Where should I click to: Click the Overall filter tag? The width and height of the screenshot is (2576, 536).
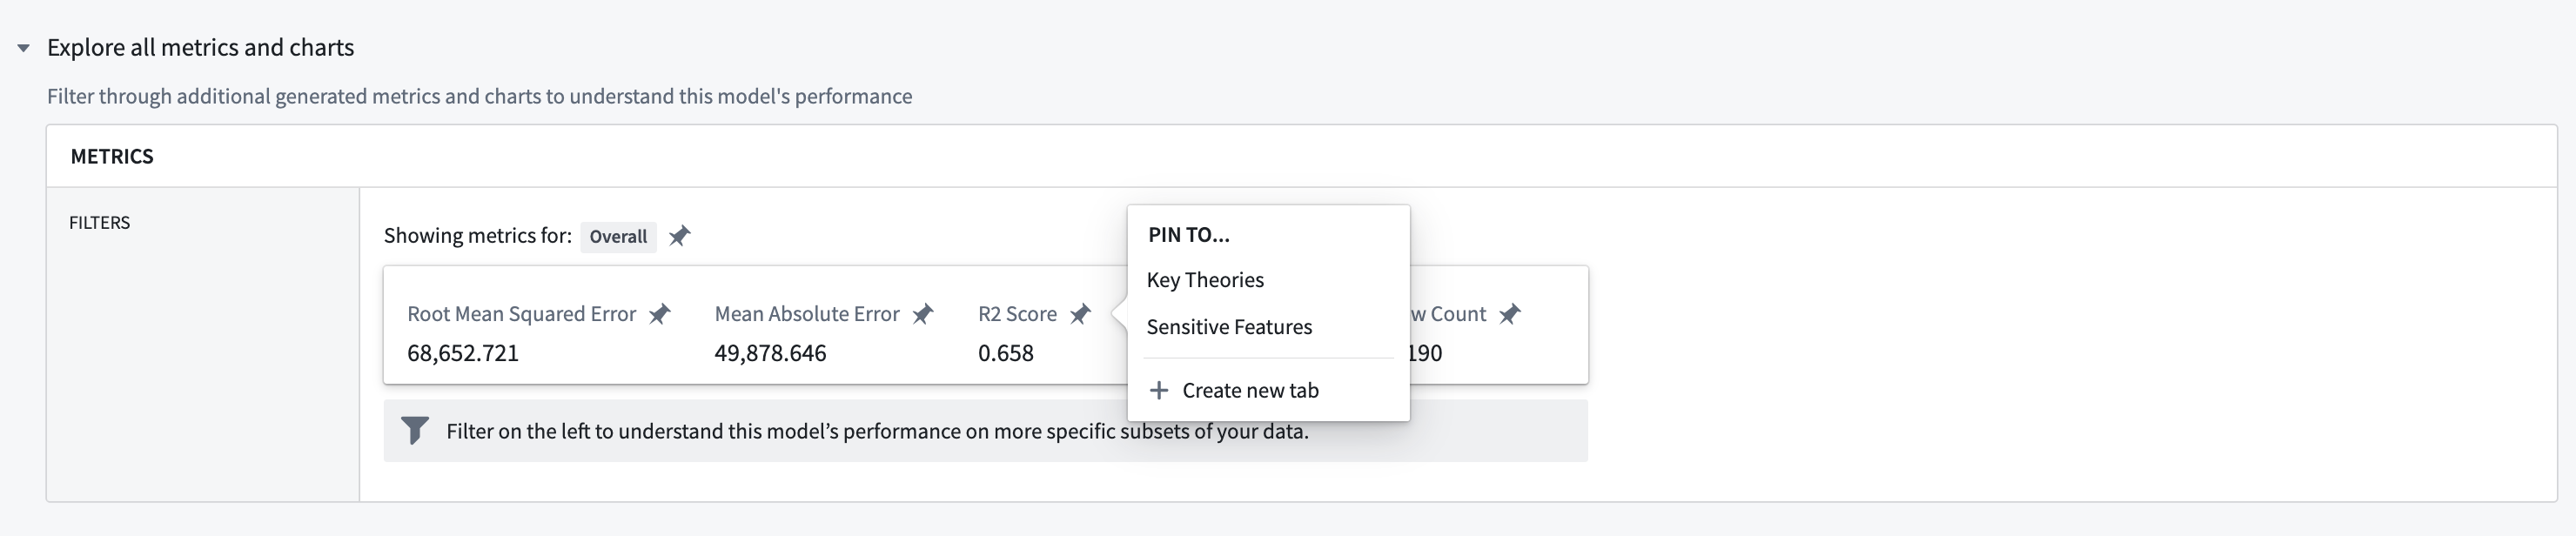coord(618,237)
